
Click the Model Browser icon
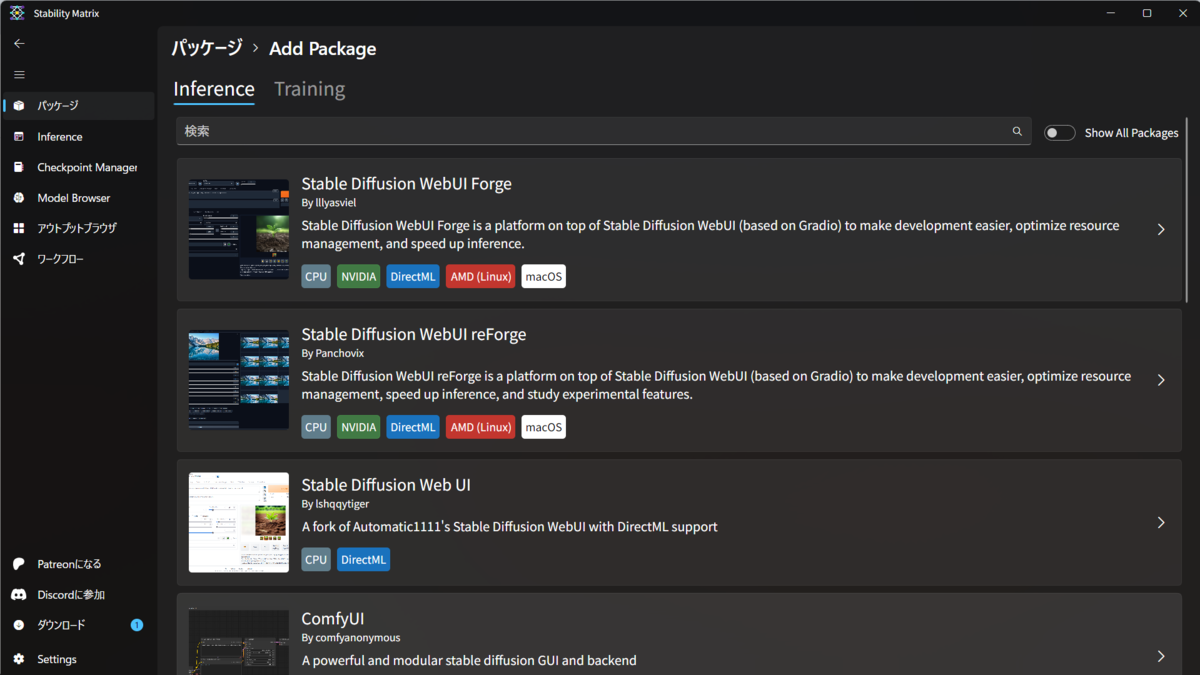[19, 198]
